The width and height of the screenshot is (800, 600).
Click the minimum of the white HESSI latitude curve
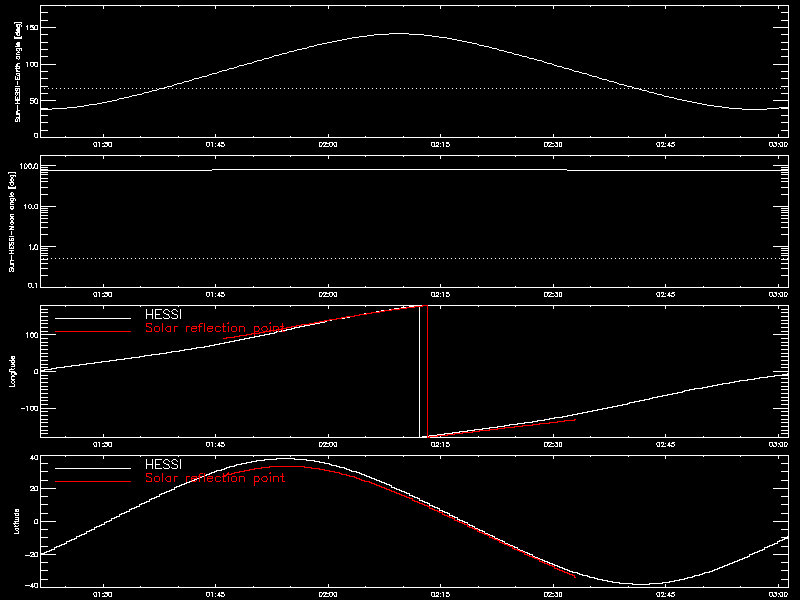641,584
